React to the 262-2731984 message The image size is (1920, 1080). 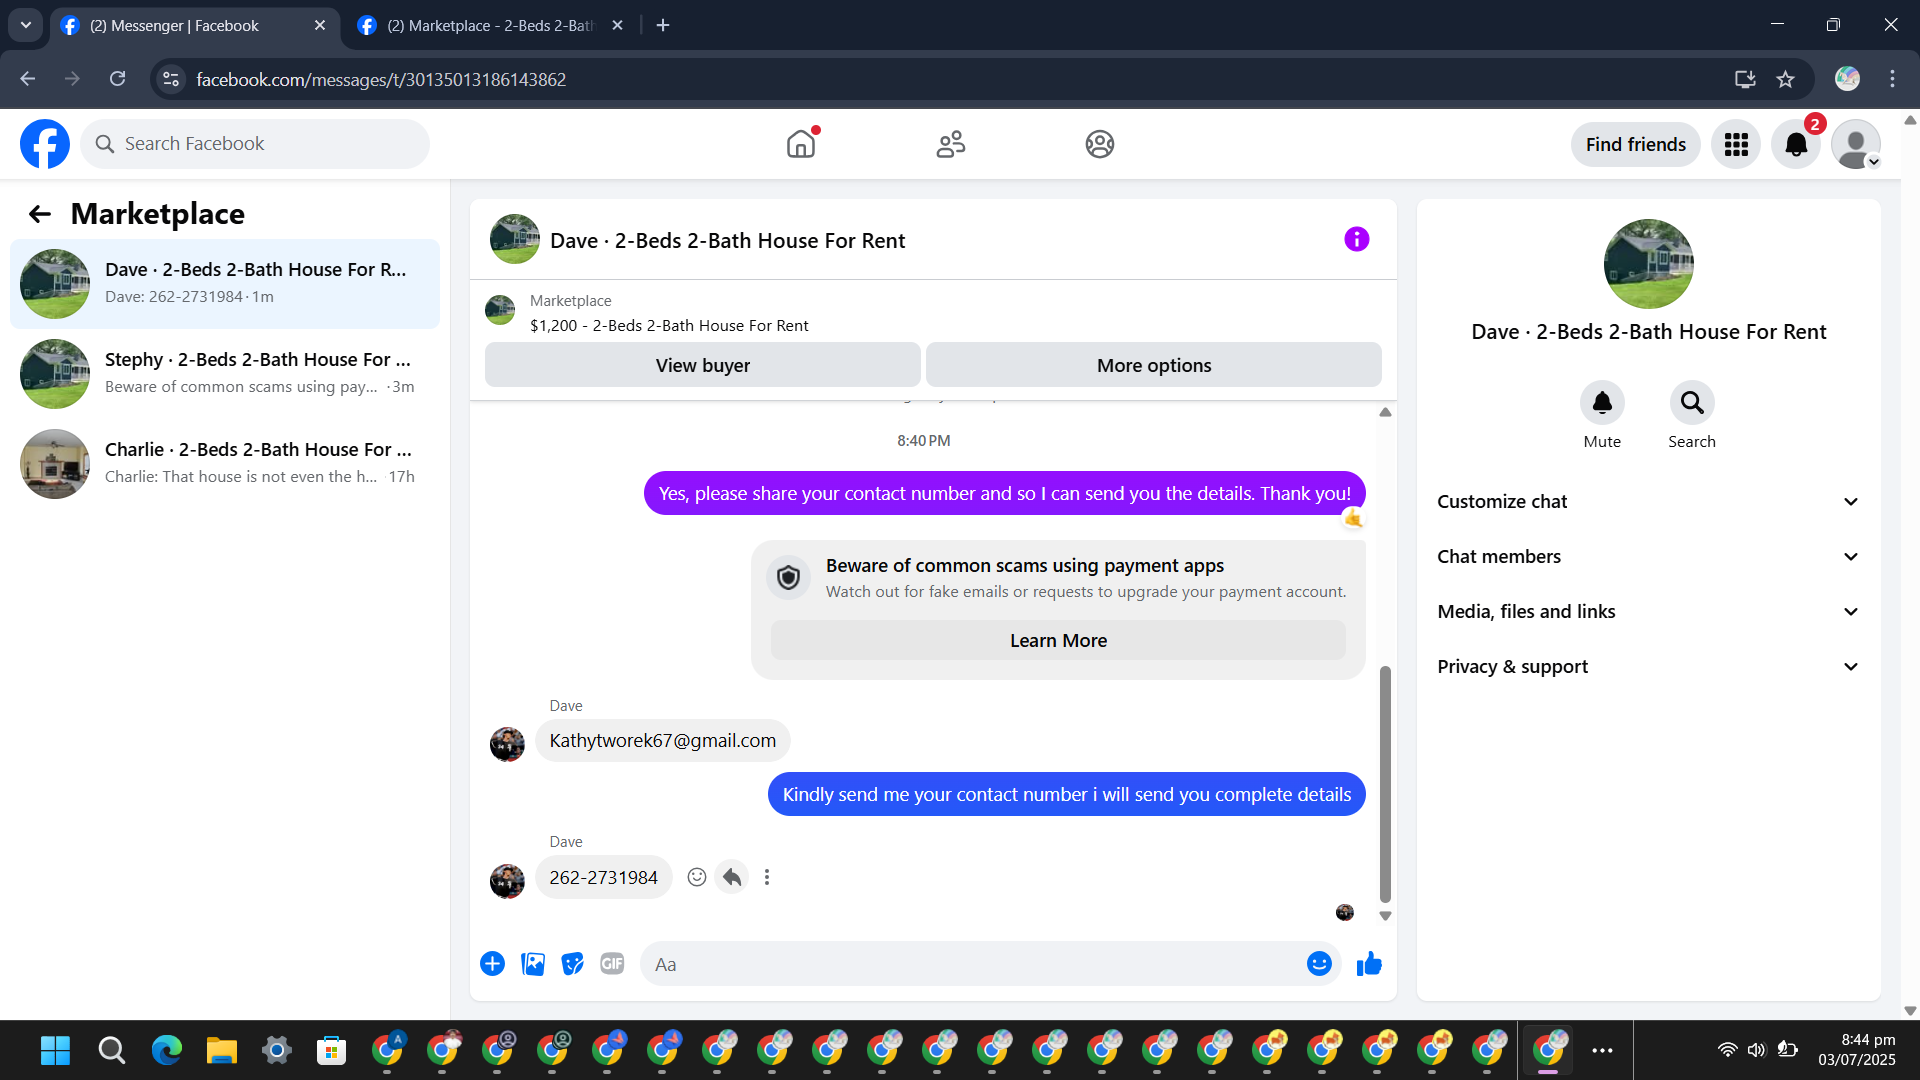tap(697, 877)
